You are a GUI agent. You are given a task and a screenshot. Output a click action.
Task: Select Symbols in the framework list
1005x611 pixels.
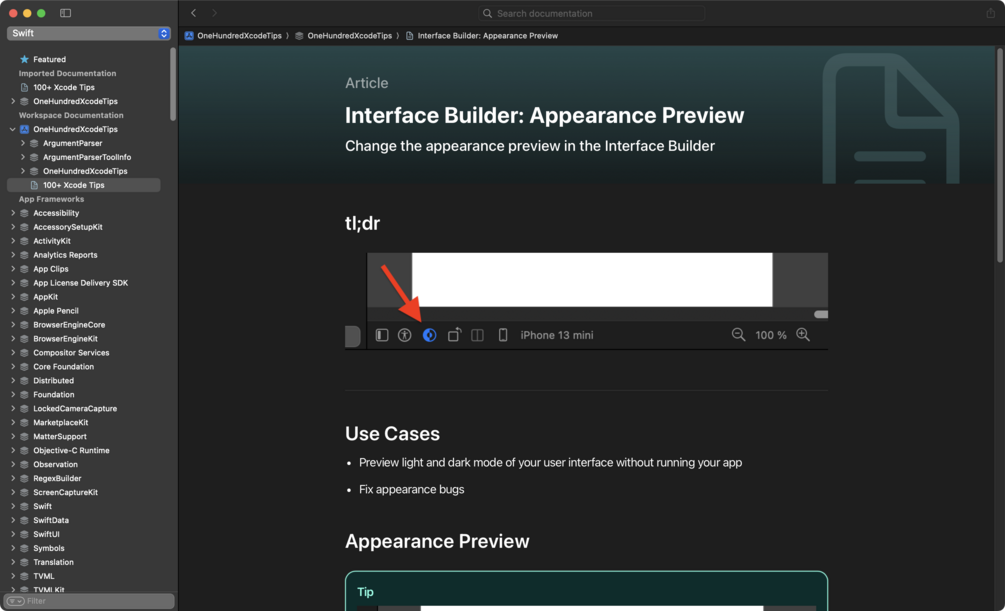coord(48,549)
